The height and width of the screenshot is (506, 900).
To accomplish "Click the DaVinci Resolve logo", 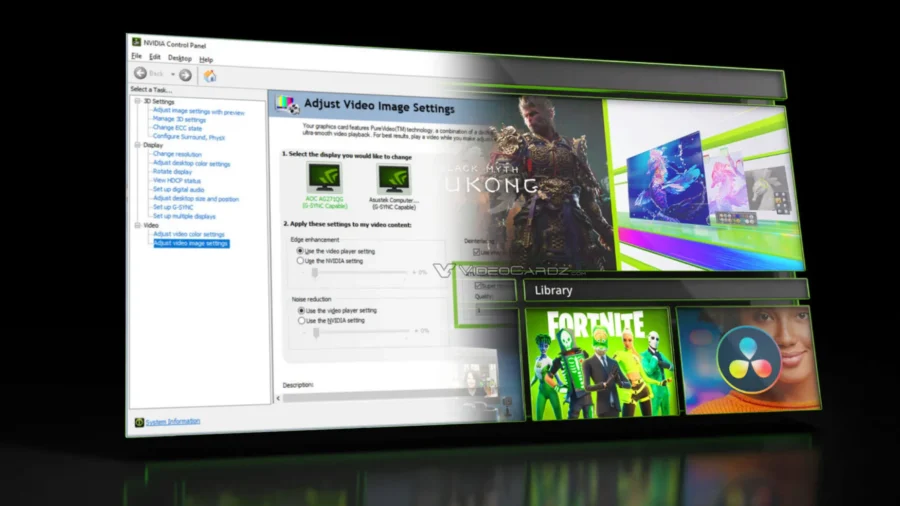I will (748, 359).
